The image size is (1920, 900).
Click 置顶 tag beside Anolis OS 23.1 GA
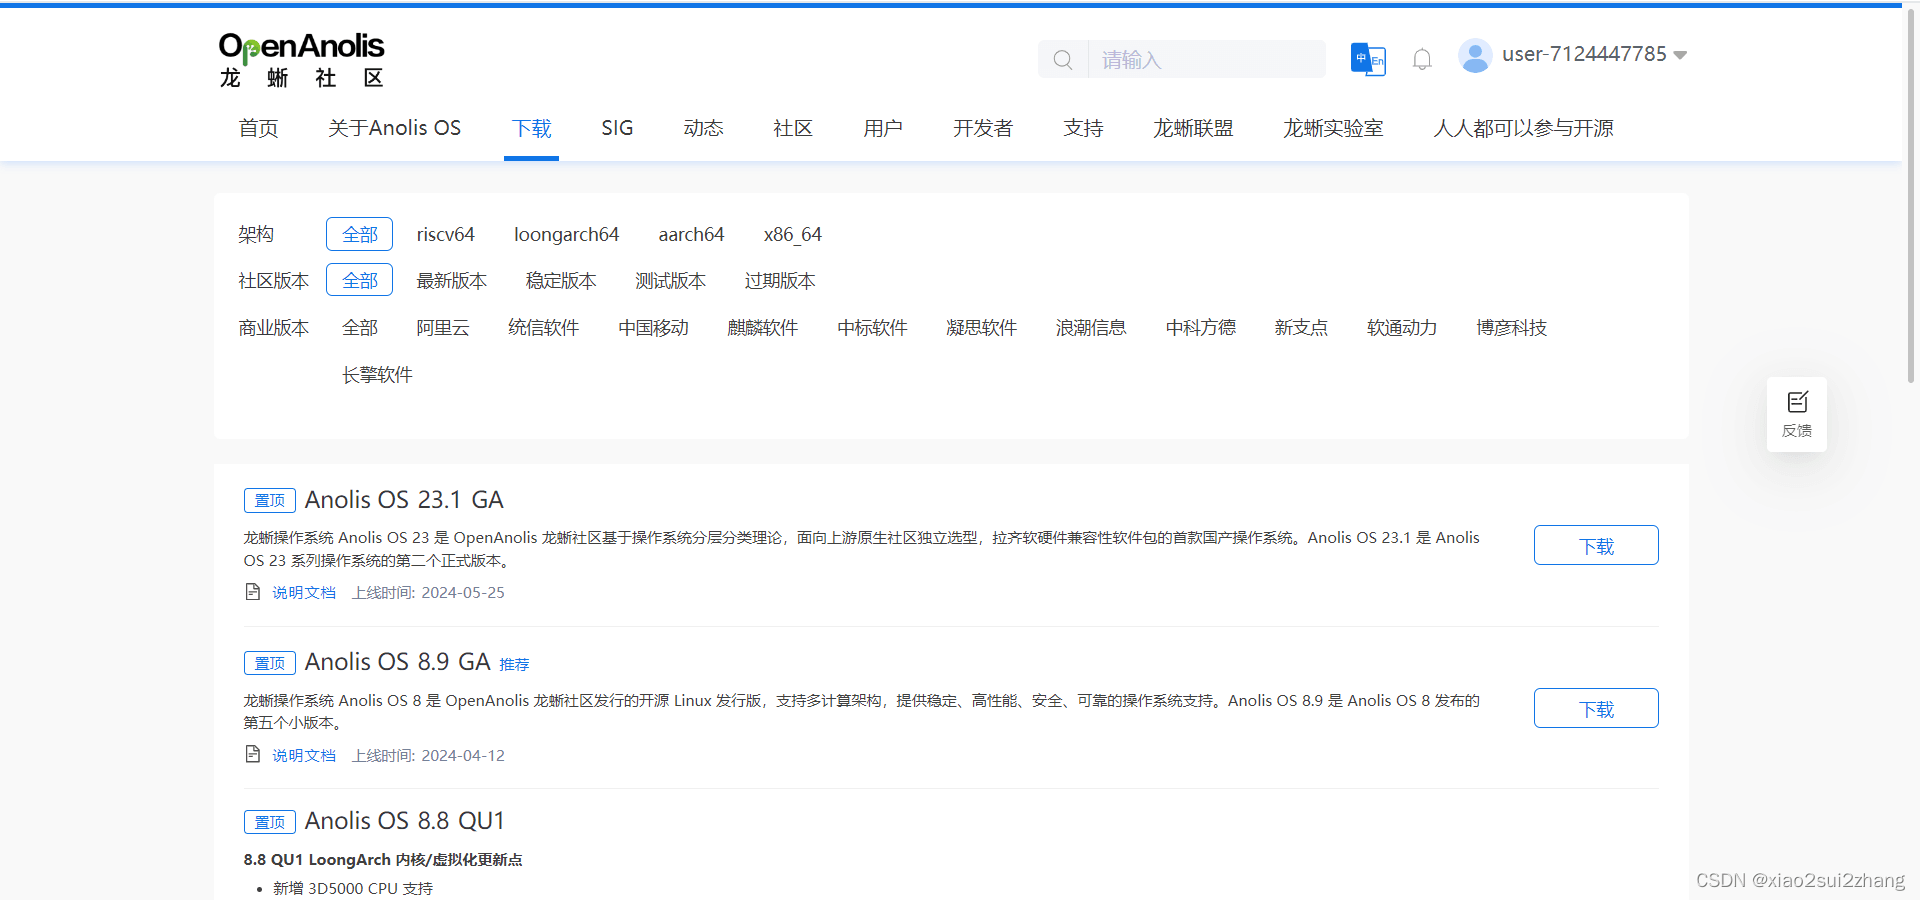click(x=270, y=500)
